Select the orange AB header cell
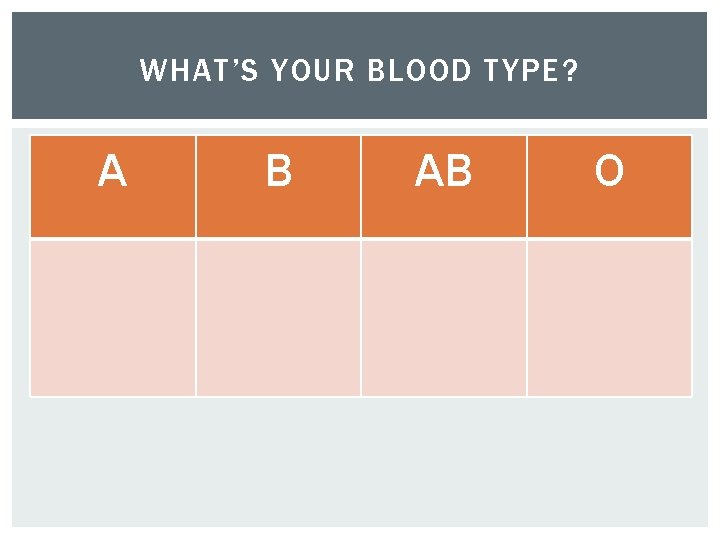The width and height of the screenshot is (720, 540). coord(444,186)
